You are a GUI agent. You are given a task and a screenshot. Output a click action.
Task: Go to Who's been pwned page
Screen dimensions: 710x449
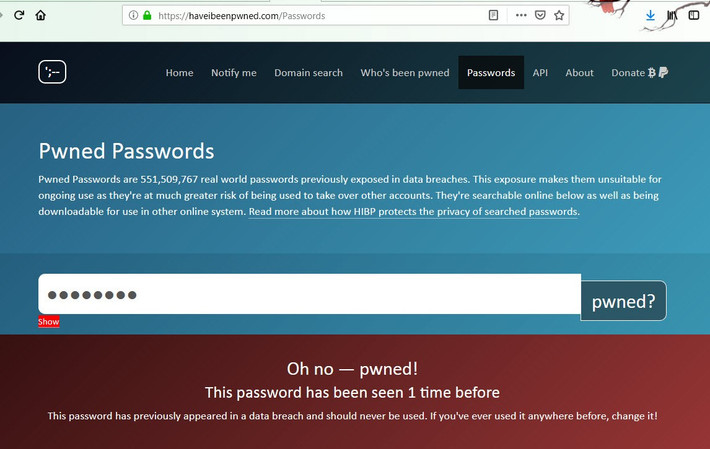(x=404, y=73)
